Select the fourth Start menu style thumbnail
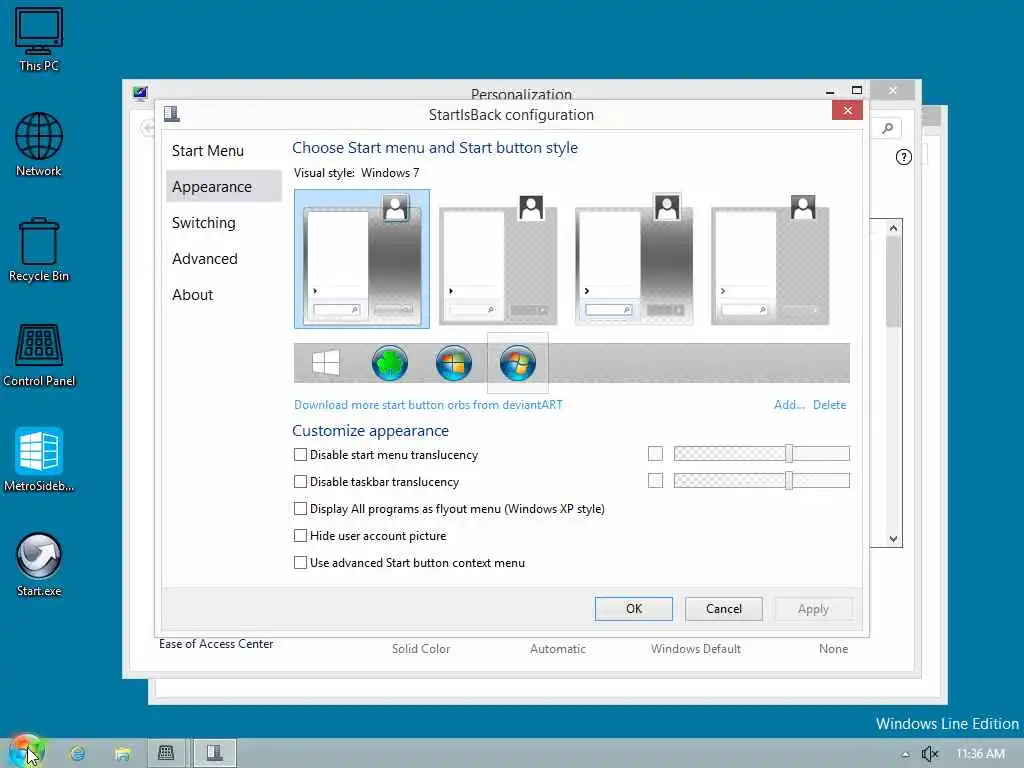1024x768 pixels. pyautogui.click(x=770, y=259)
